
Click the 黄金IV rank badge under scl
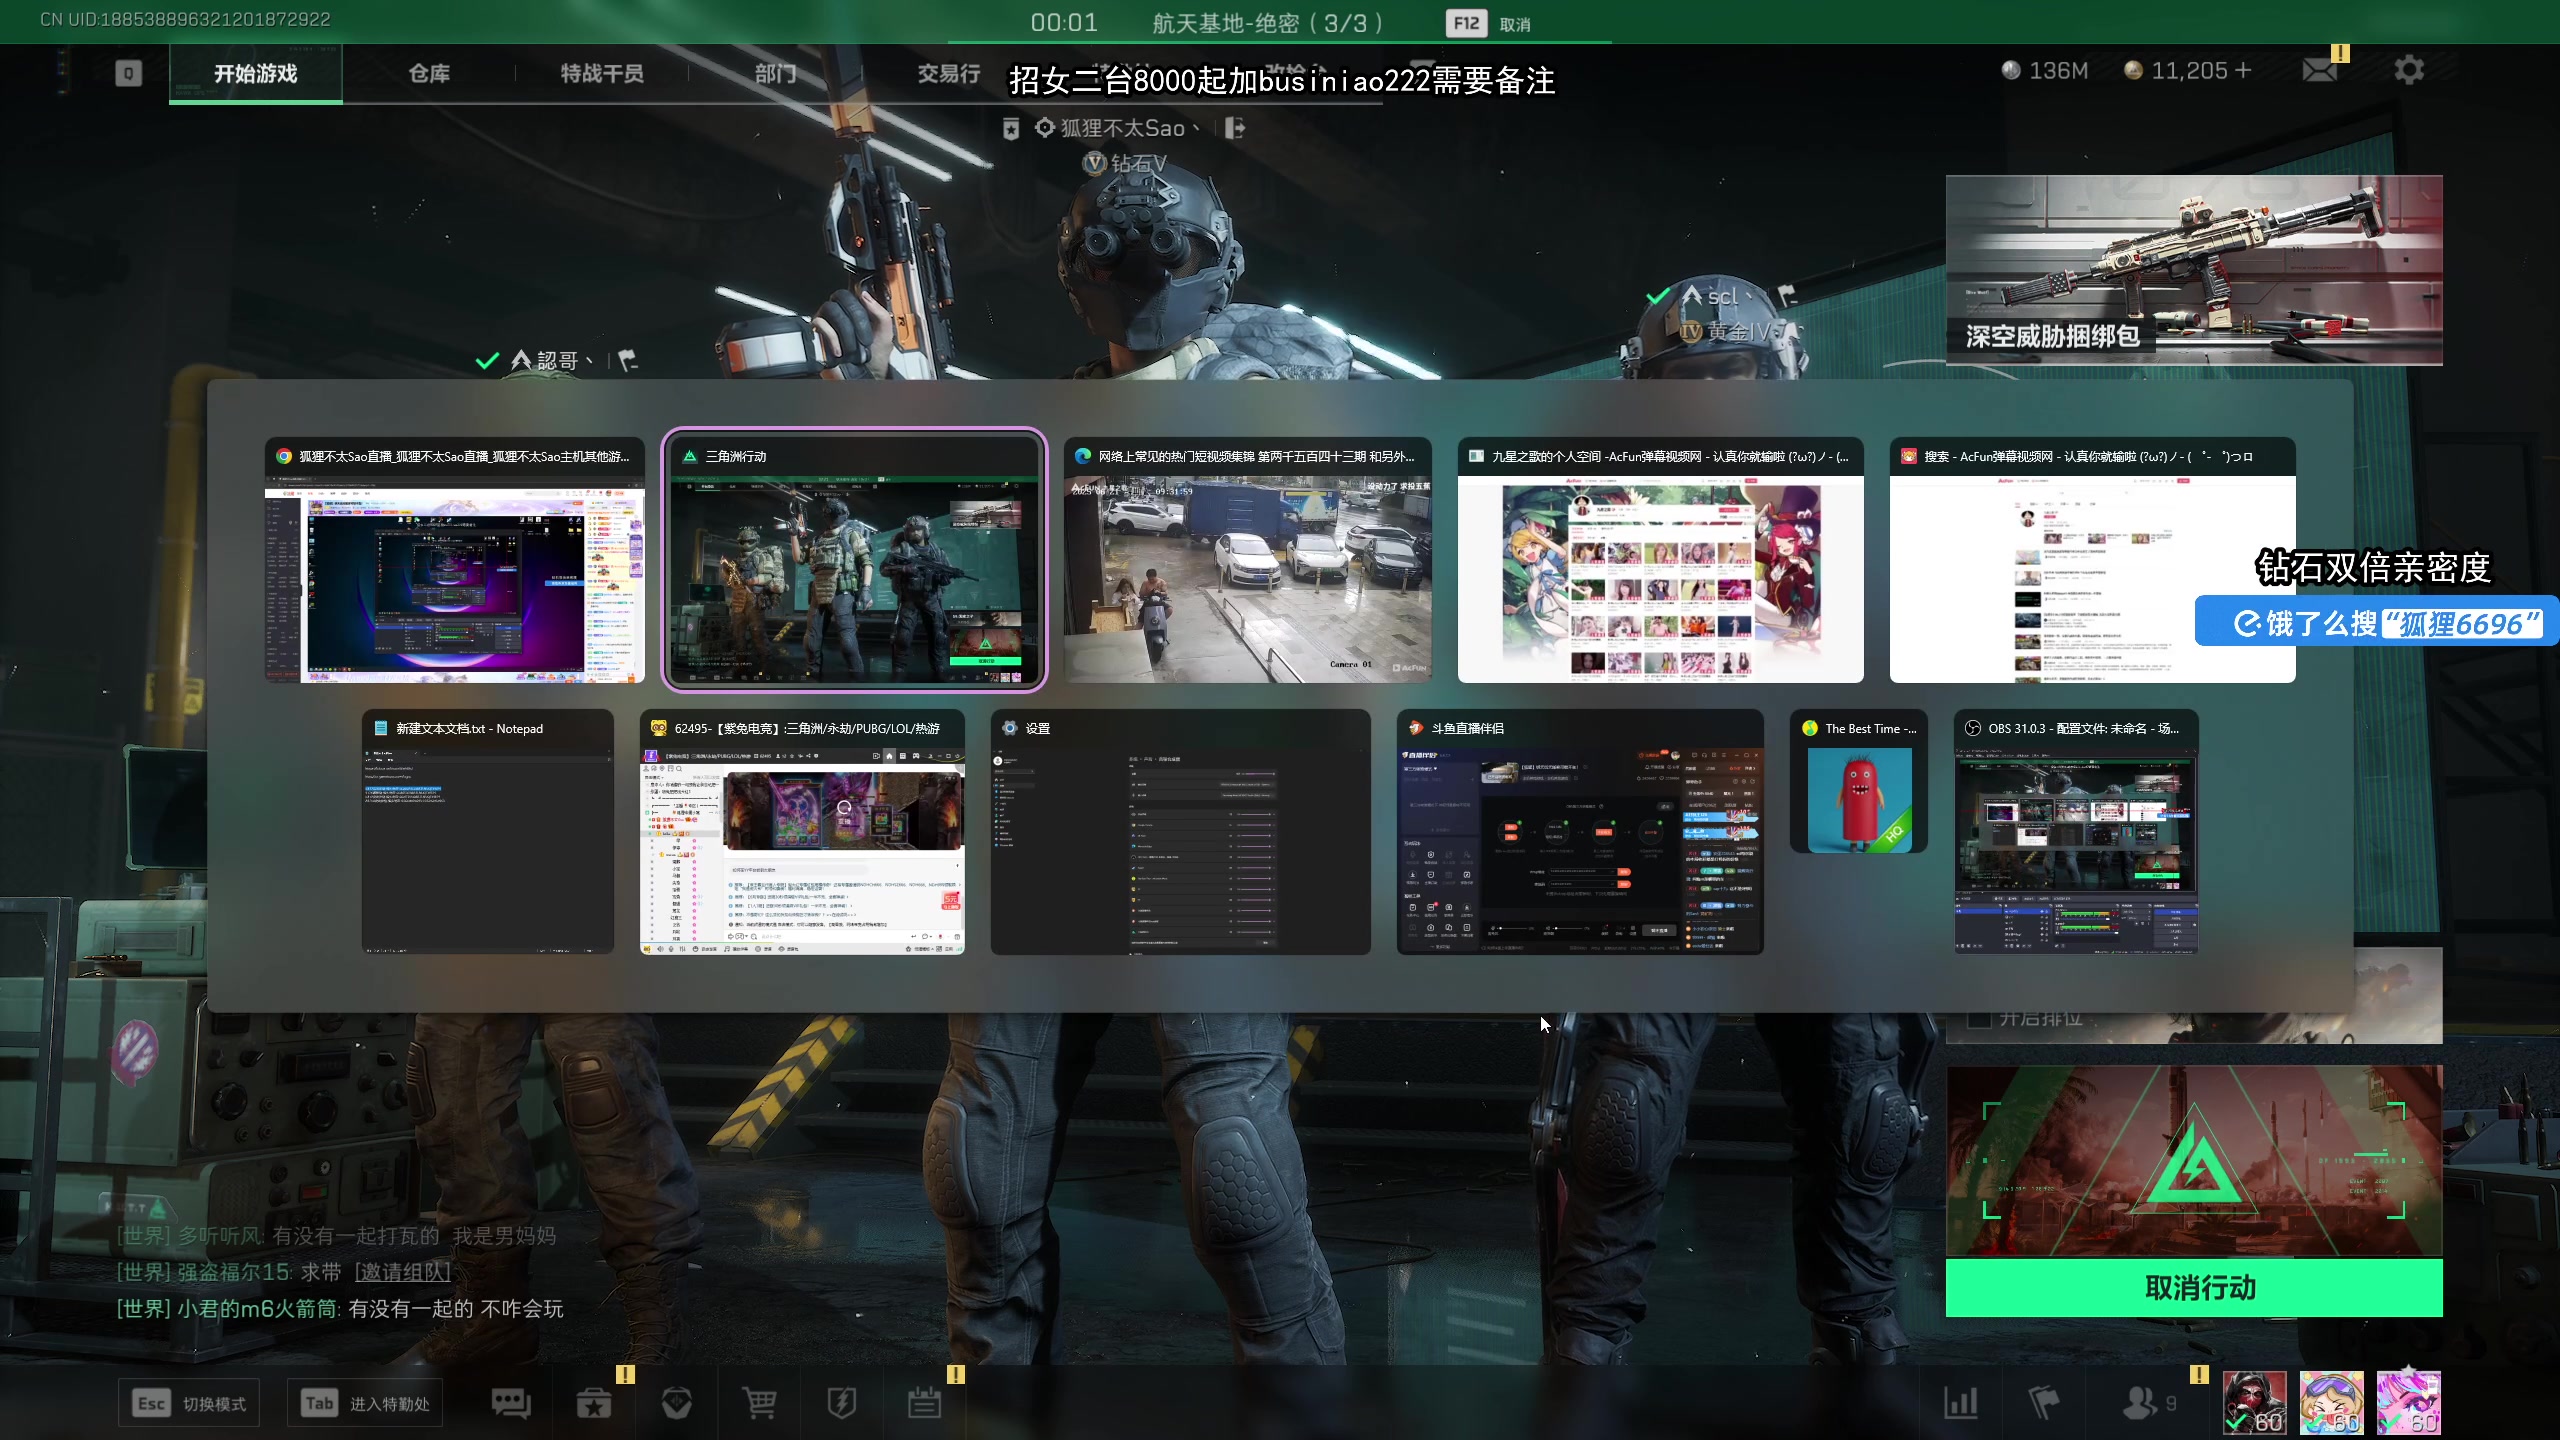(1724, 331)
